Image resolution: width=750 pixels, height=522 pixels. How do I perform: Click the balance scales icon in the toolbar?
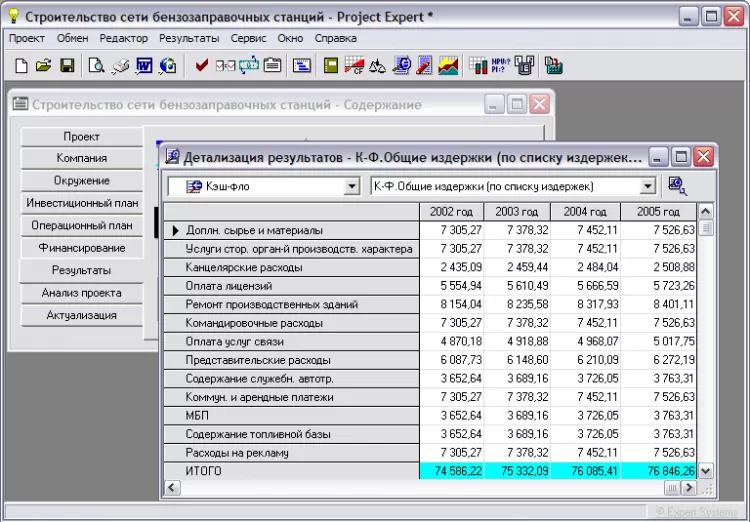tap(378, 66)
